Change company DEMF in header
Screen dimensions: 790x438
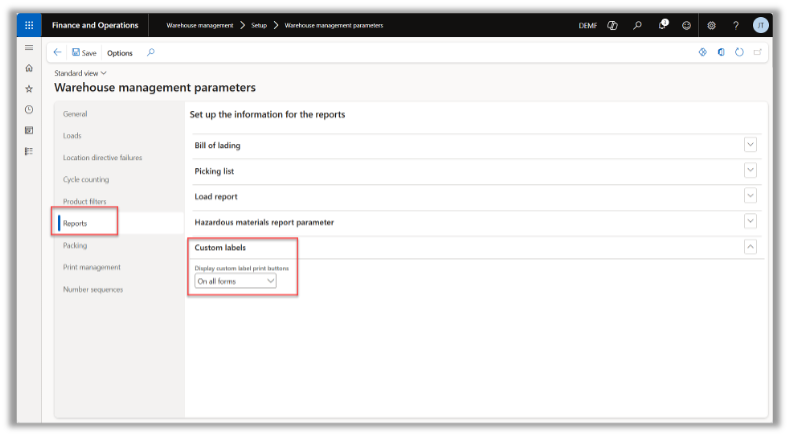(588, 25)
